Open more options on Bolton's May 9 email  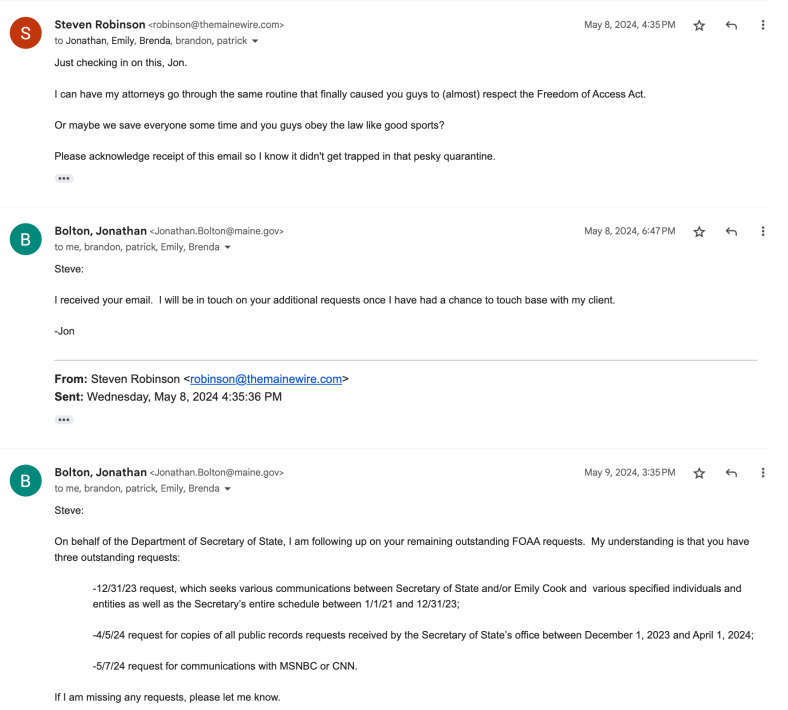(763, 473)
